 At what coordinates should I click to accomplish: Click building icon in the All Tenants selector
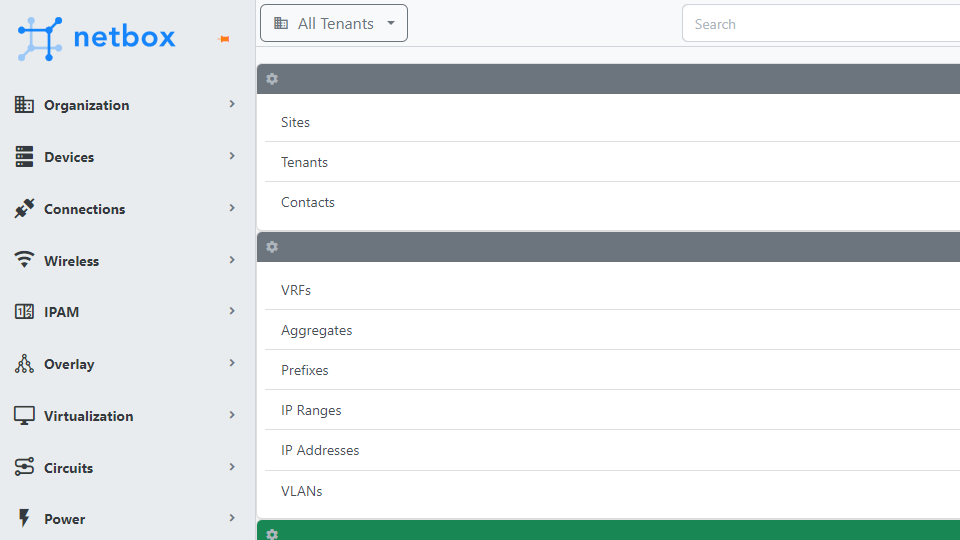pyautogui.click(x=281, y=23)
